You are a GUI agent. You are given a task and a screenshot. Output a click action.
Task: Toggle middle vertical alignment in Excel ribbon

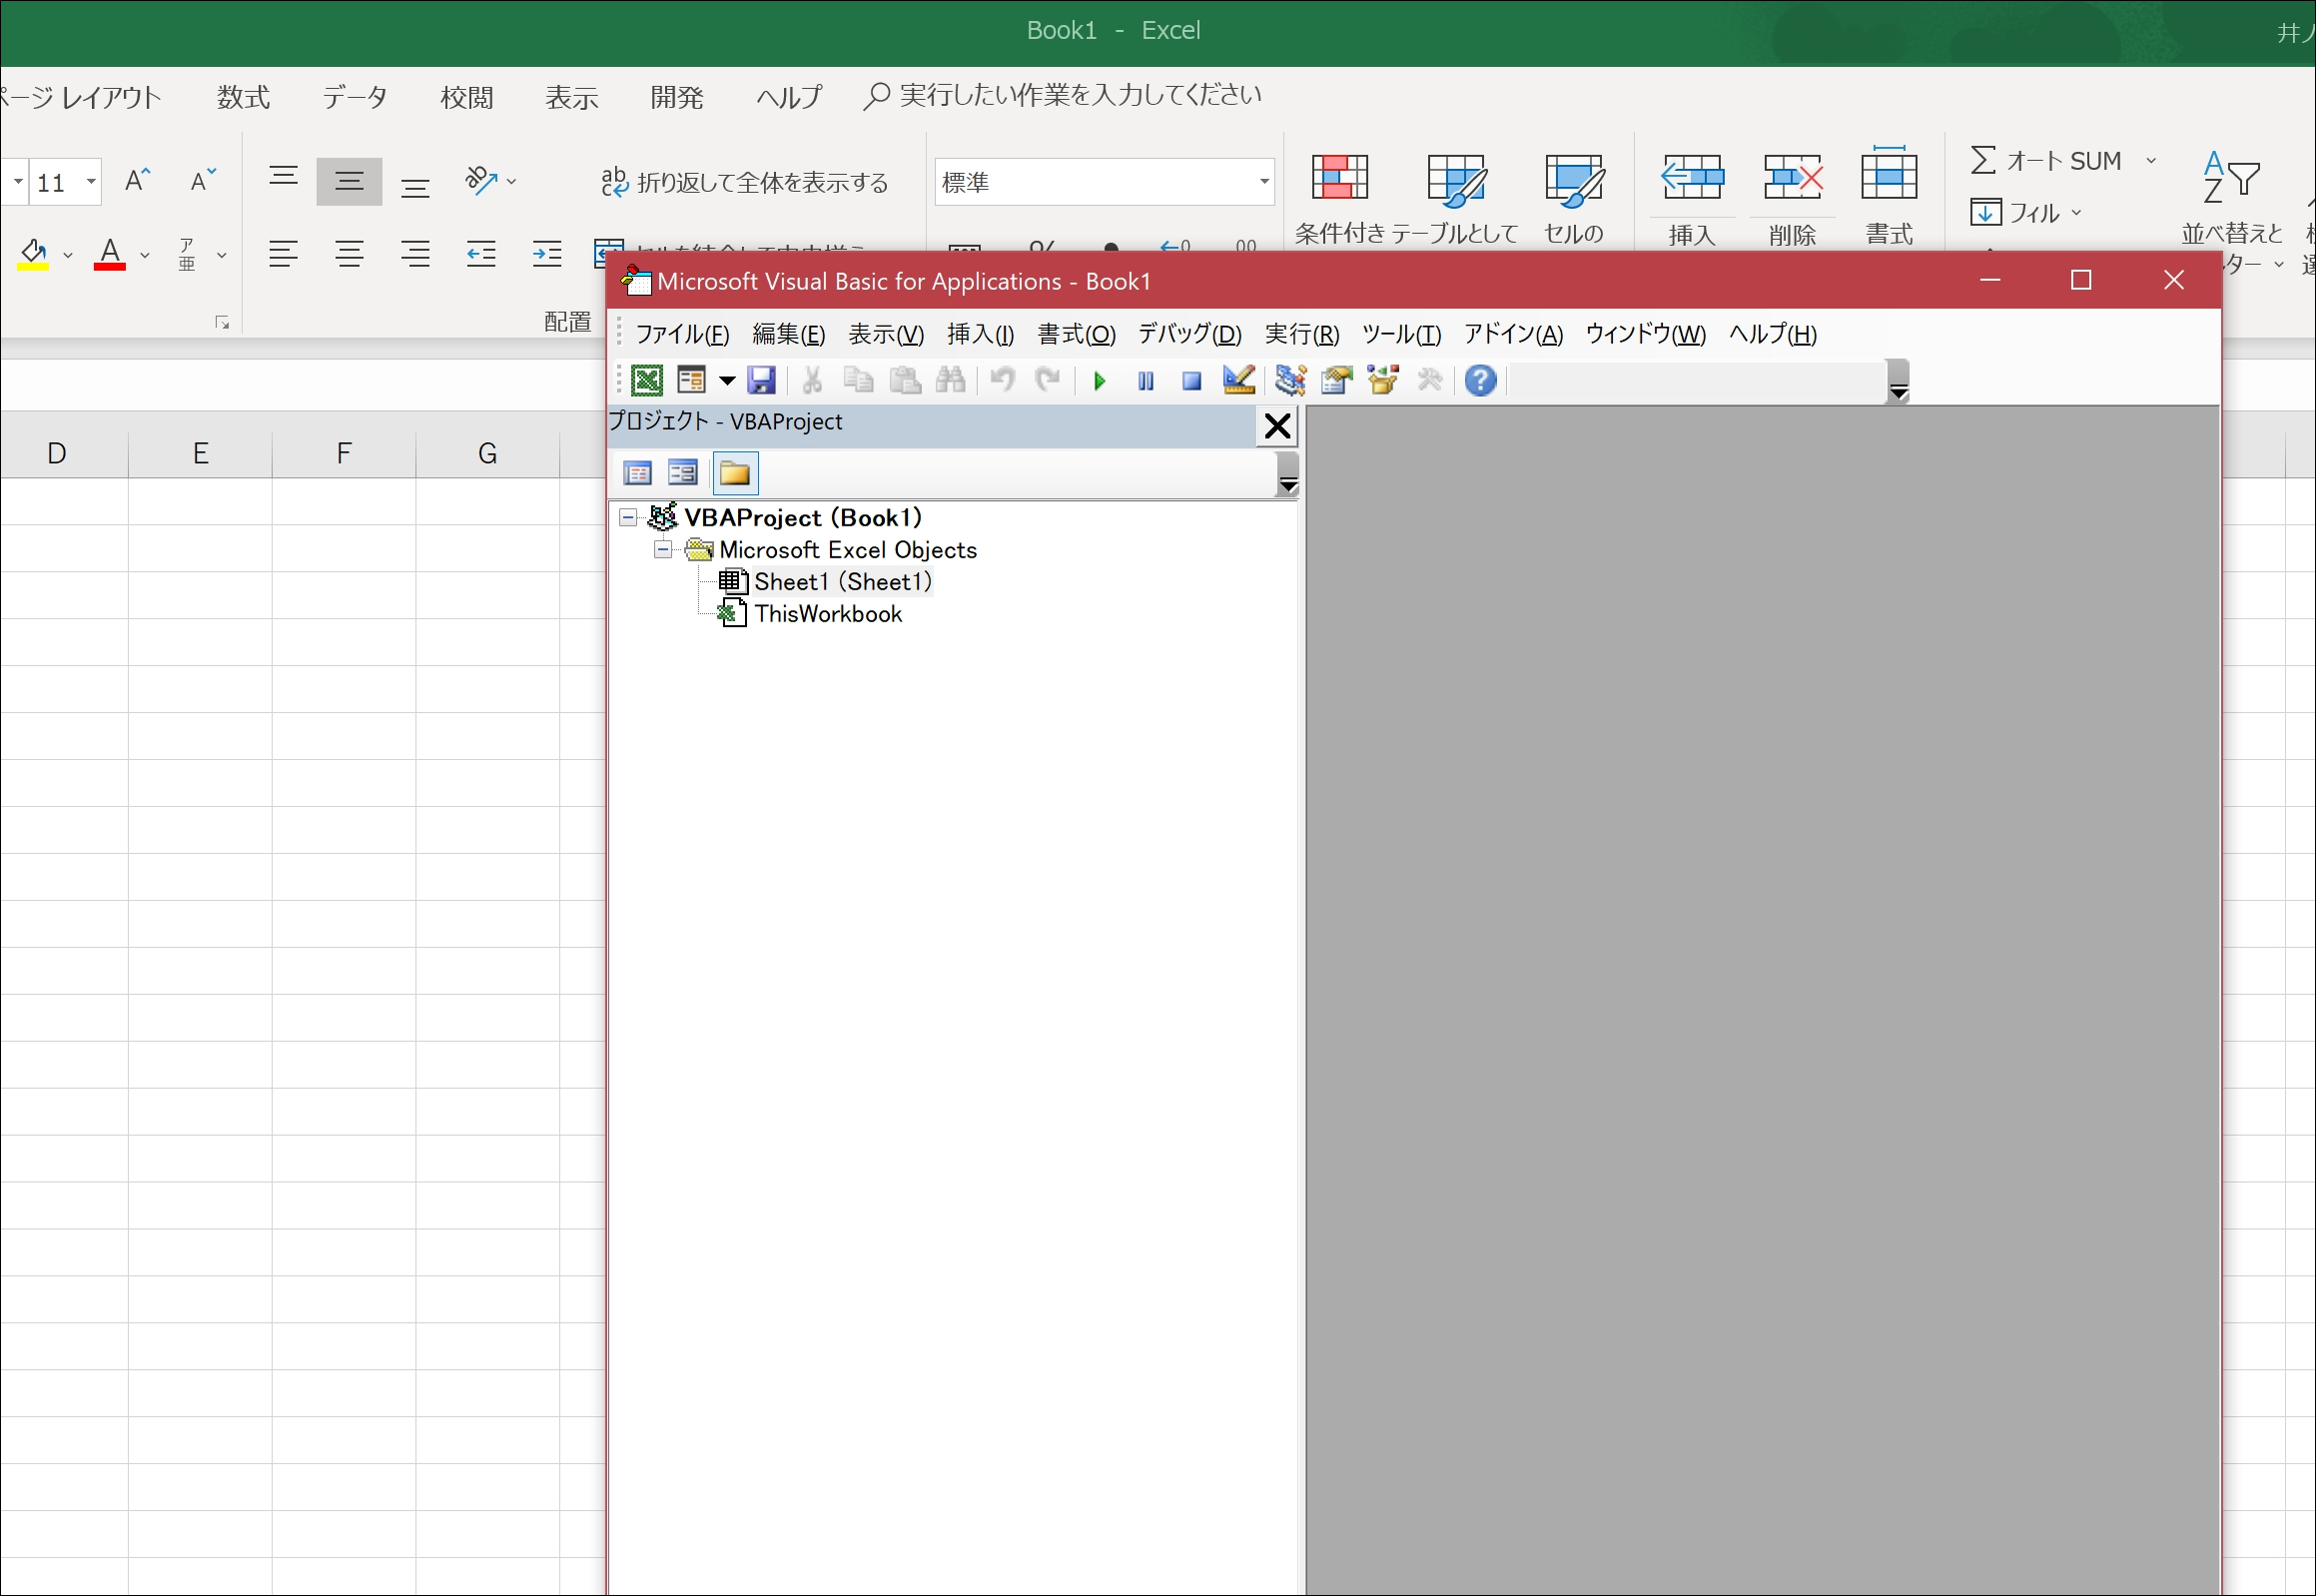(x=349, y=181)
